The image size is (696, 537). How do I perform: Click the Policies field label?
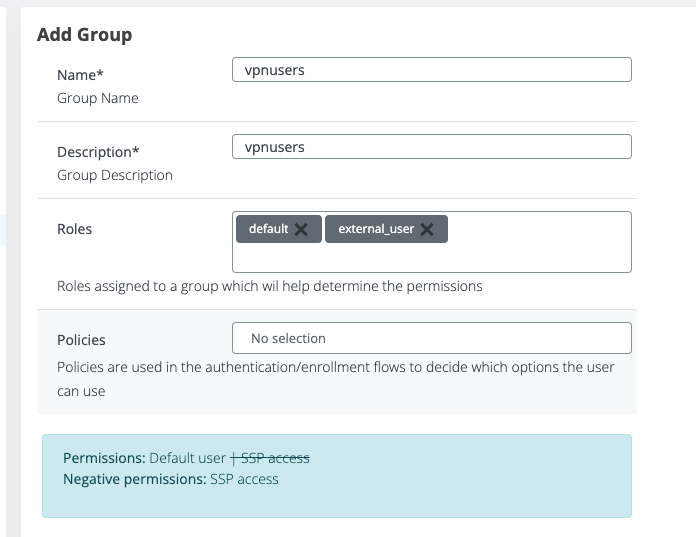81,340
